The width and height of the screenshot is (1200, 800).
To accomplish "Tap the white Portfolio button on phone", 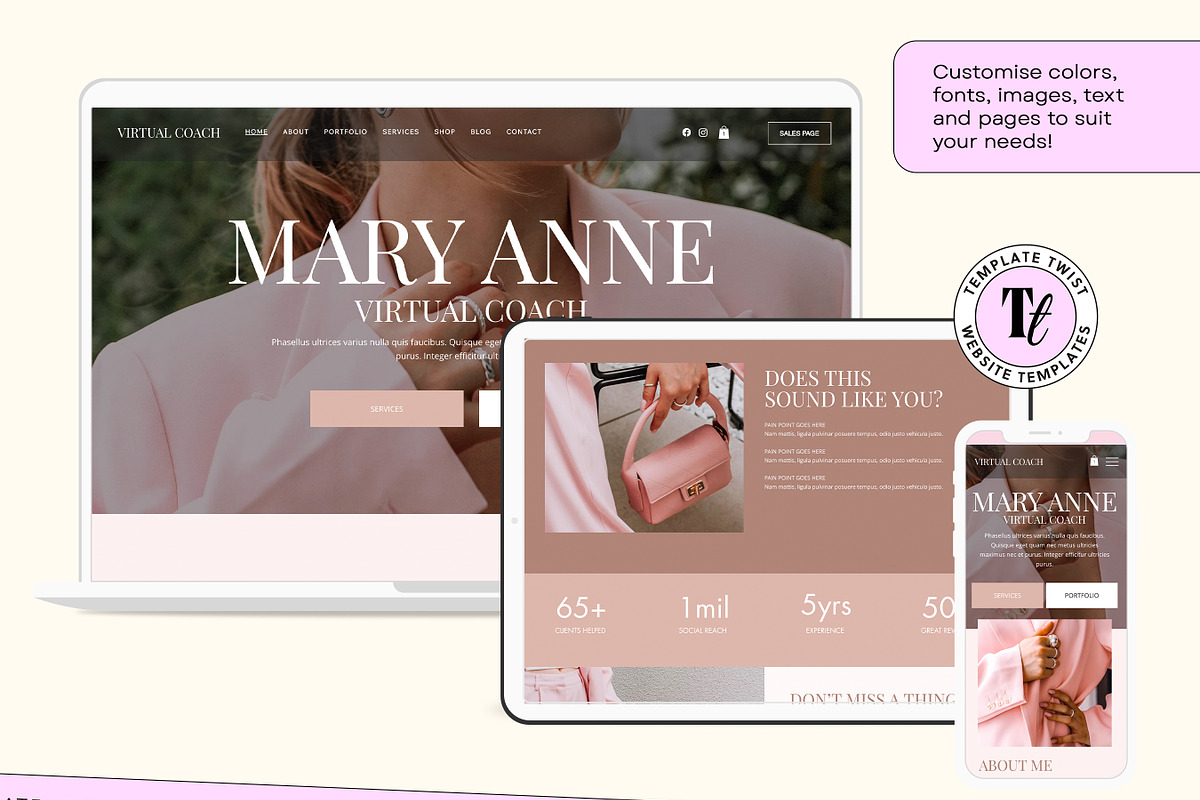I will pyautogui.click(x=1081, y=595).
